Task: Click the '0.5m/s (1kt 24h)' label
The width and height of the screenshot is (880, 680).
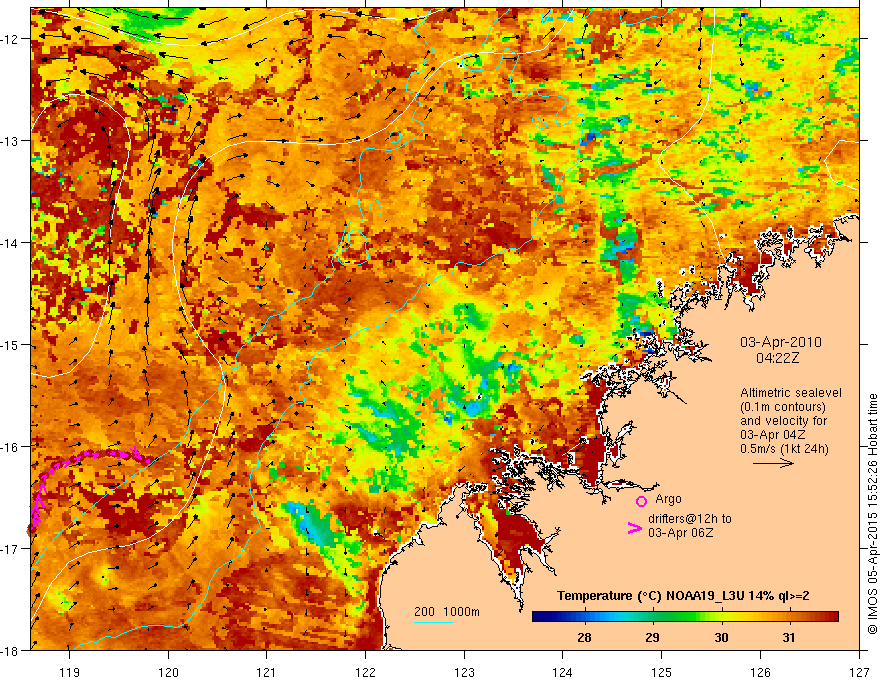Action: pos(784,449)
